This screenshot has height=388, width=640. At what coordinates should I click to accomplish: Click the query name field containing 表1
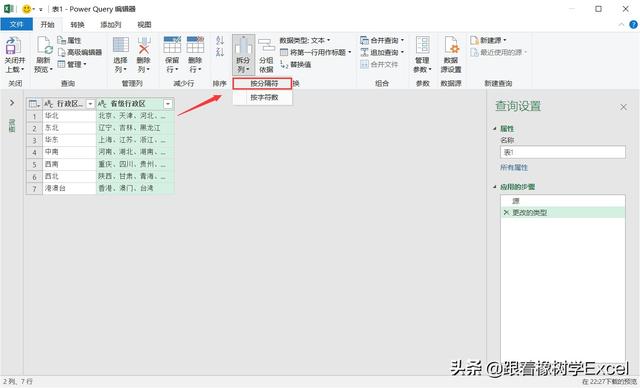562,152
